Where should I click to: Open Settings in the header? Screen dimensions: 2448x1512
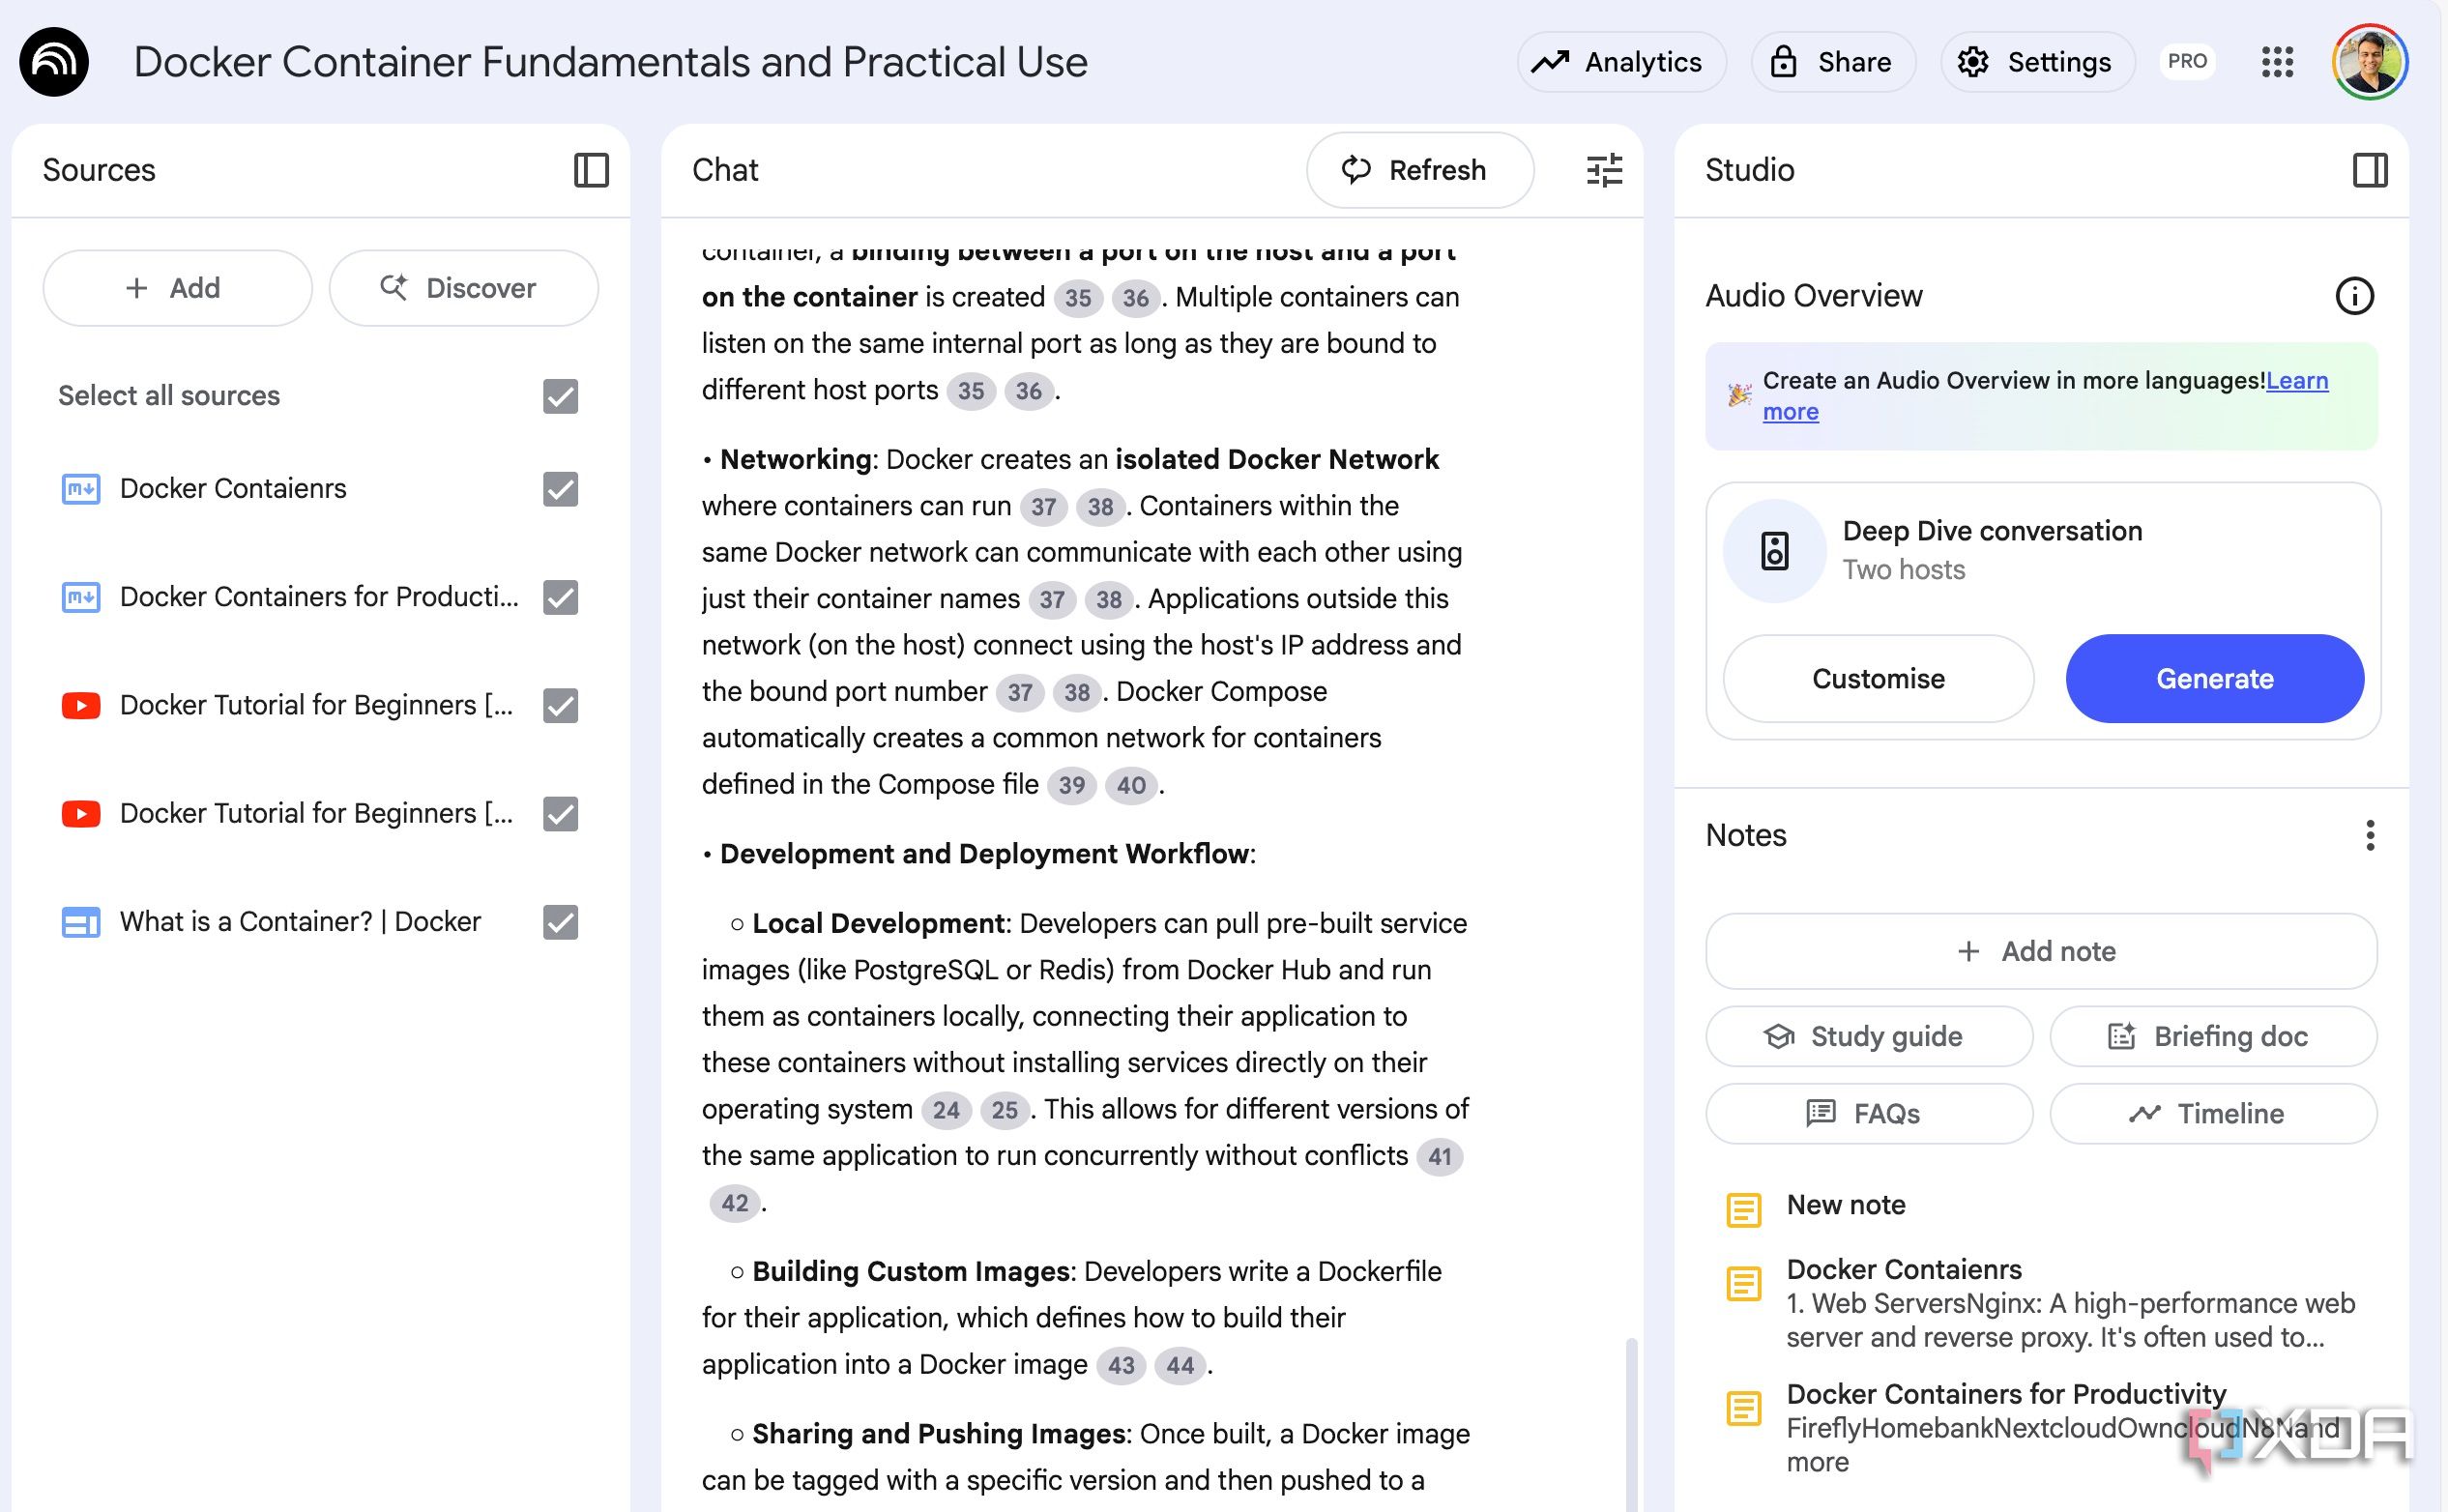[2037, 62]
